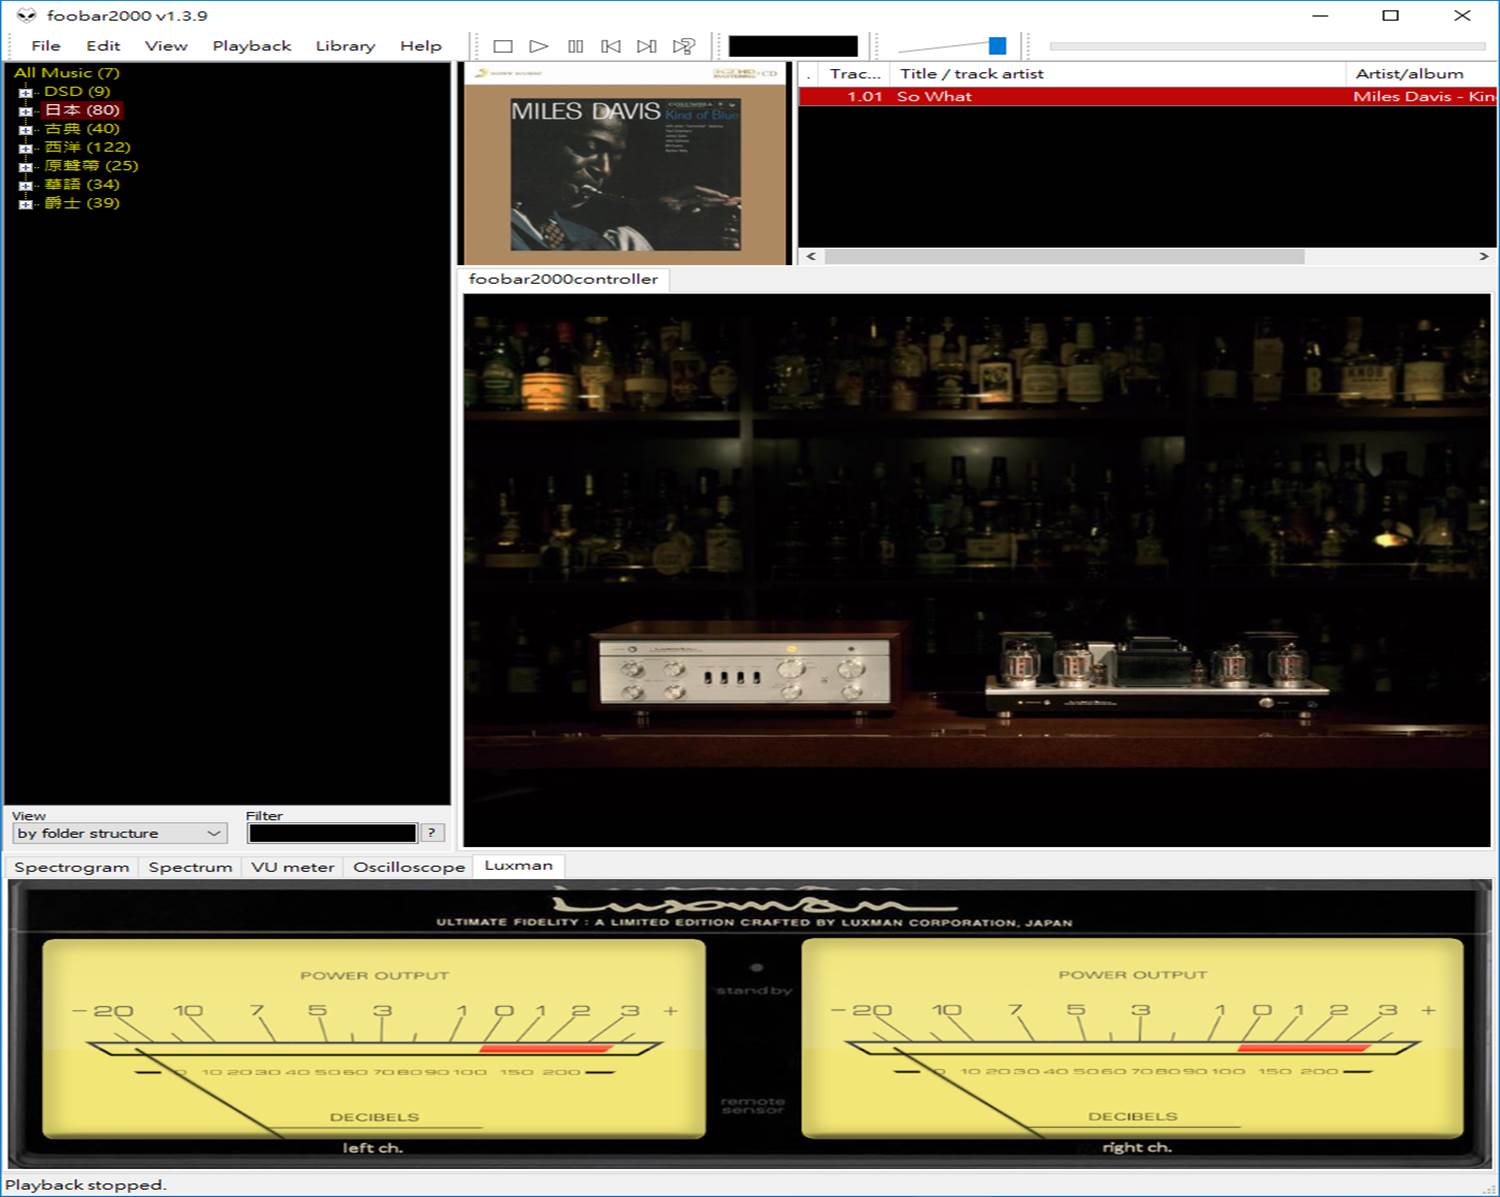Screen dimensions: 1500x1197
Task: Click track number 1.01 cell
Action: [864, 97]
